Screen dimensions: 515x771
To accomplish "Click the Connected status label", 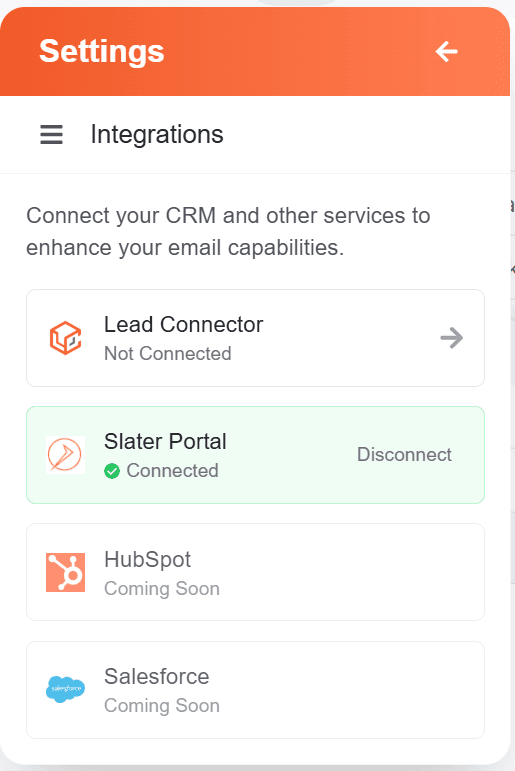I will click(x=173, y=471).
